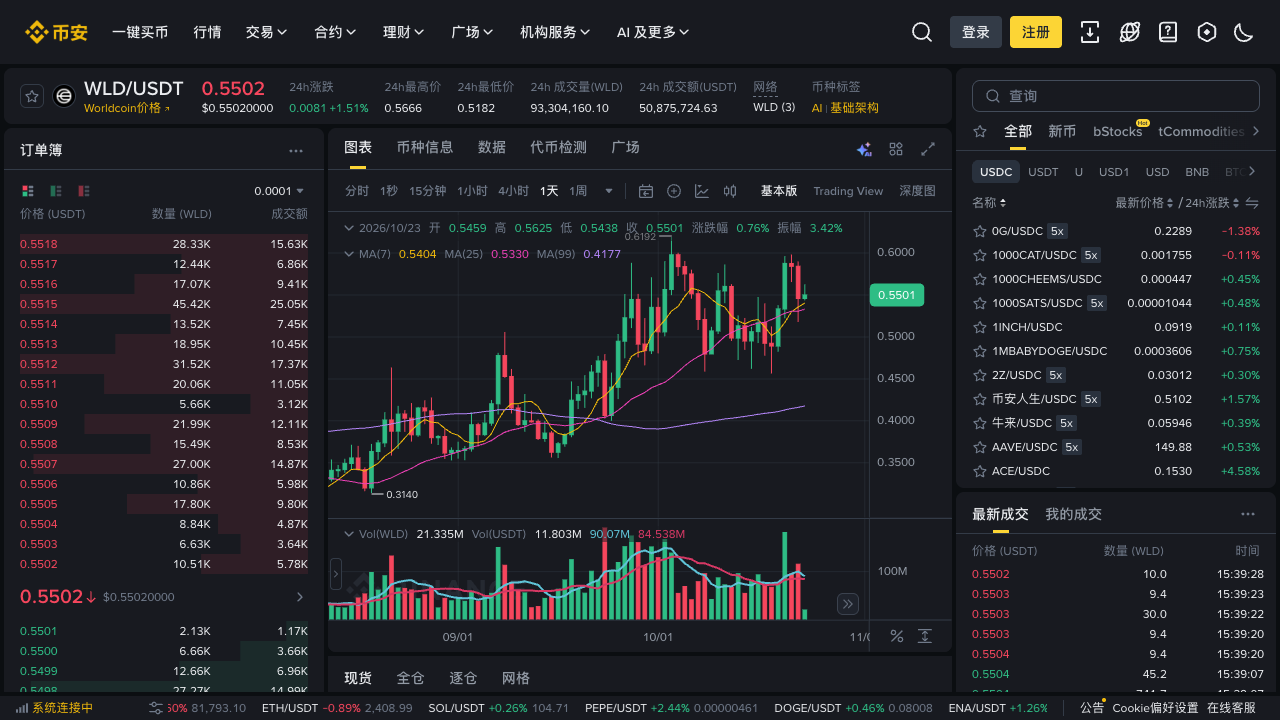Open order book precision 0.0001 dropdown
Image resolution: width=1280 pixels, height=720 pixels.
pos(279,191)
